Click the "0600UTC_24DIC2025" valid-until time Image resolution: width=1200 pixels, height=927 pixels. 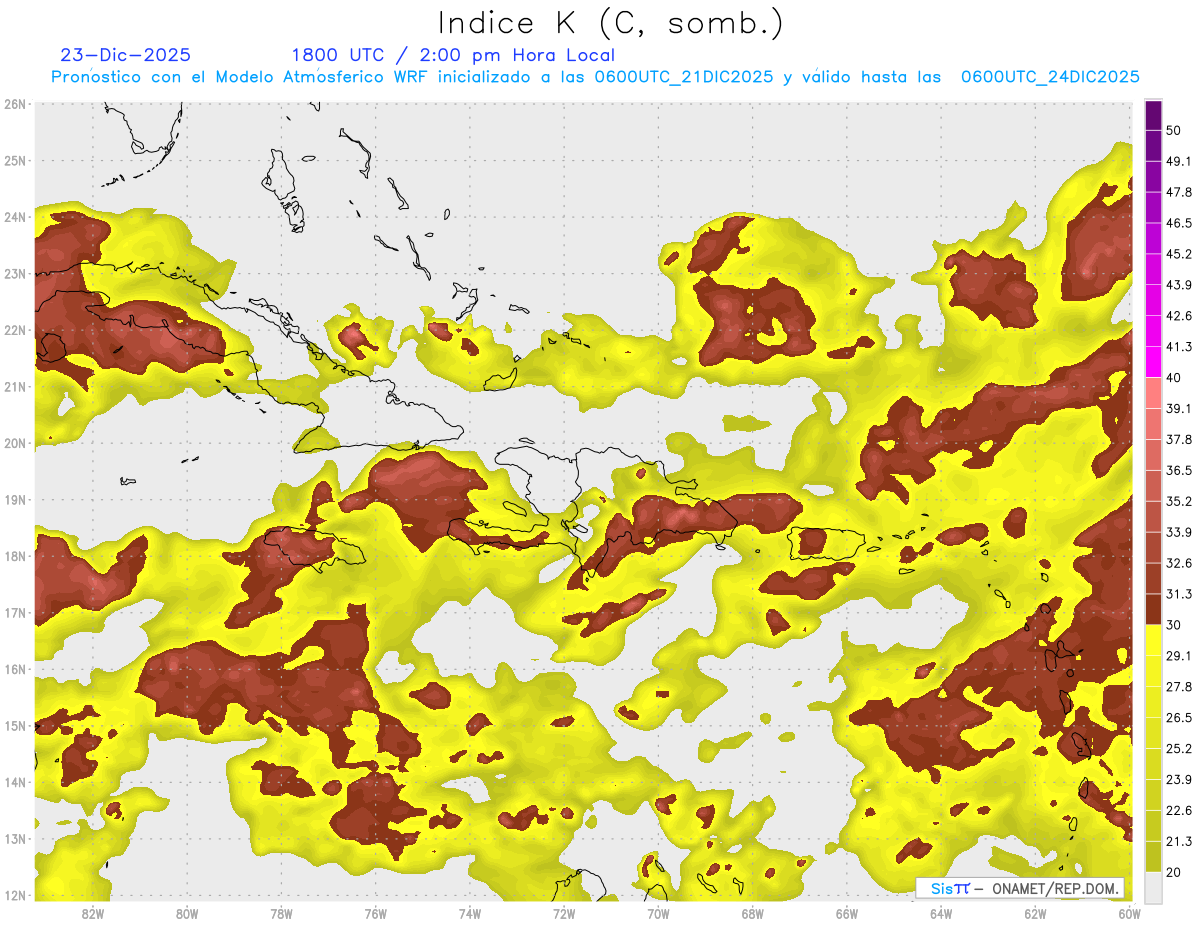(1050, 77)
